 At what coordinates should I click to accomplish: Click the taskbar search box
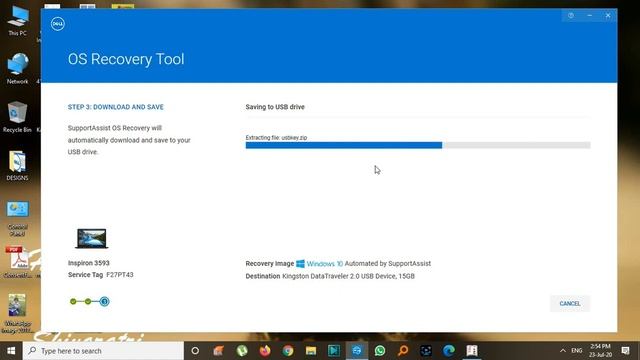[x=103, y=351]
